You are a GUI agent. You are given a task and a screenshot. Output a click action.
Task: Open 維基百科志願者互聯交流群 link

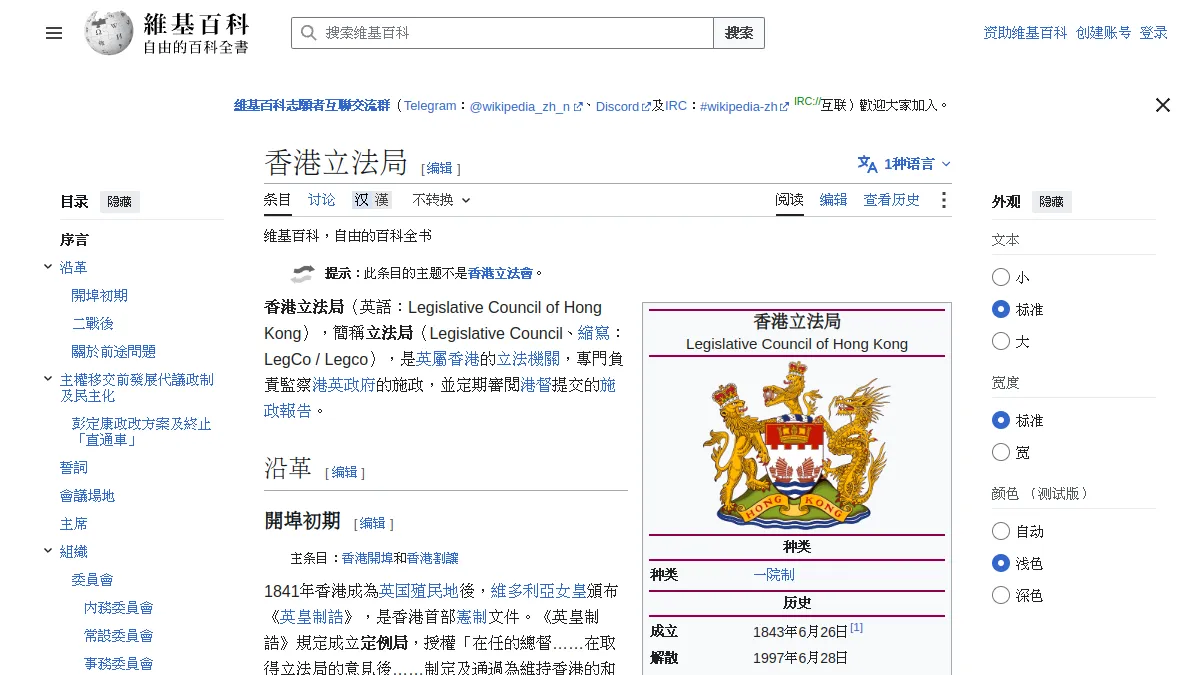point(312,105)
